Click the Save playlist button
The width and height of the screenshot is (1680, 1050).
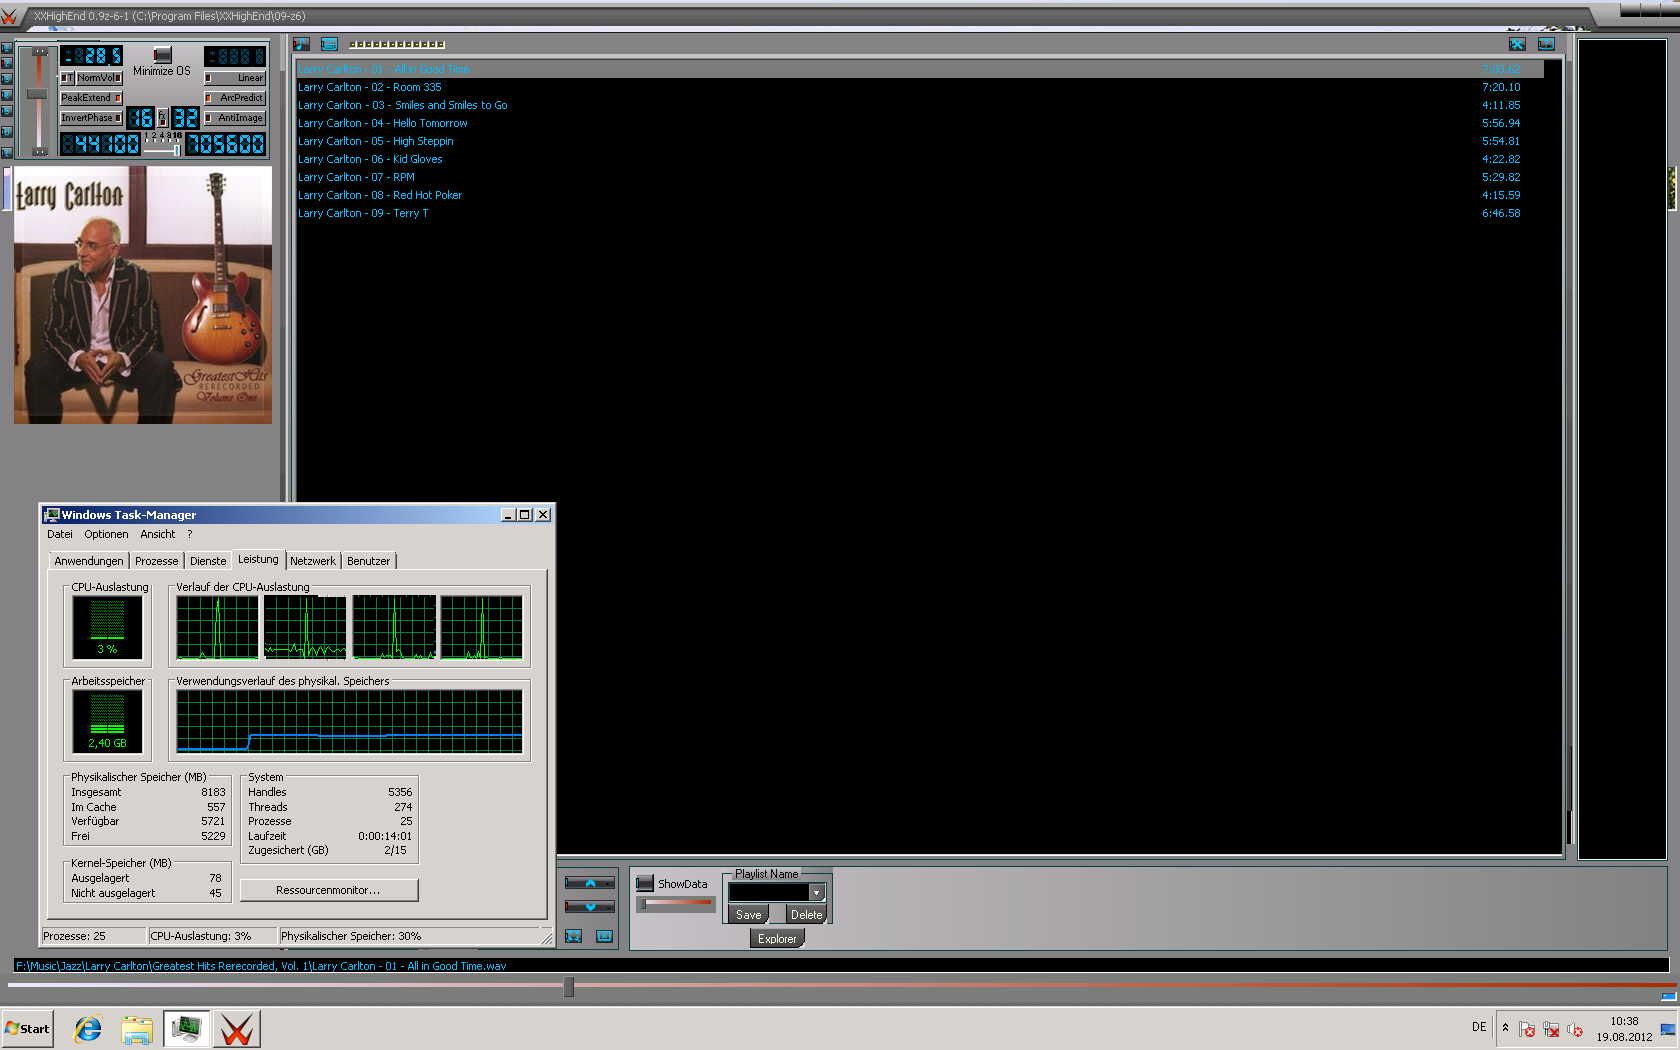point(749,914)
